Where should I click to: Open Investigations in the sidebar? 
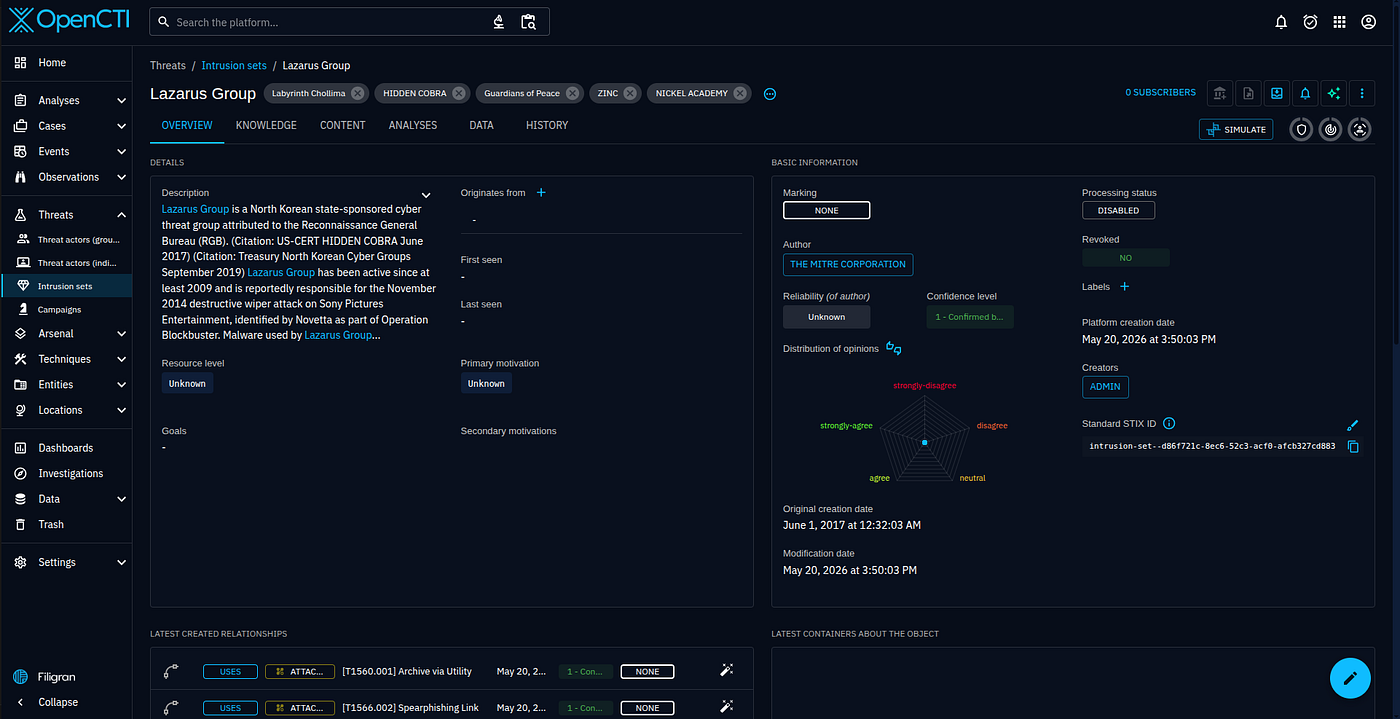[x=66, y=474]
